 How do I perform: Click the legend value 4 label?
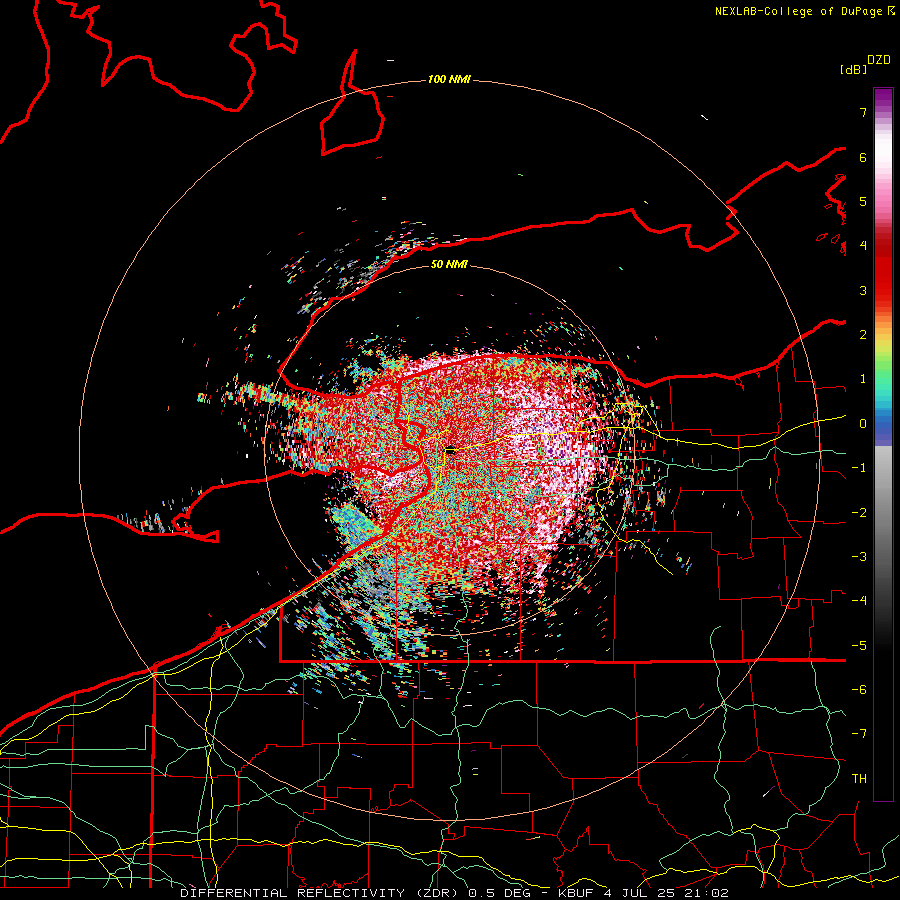863,246
